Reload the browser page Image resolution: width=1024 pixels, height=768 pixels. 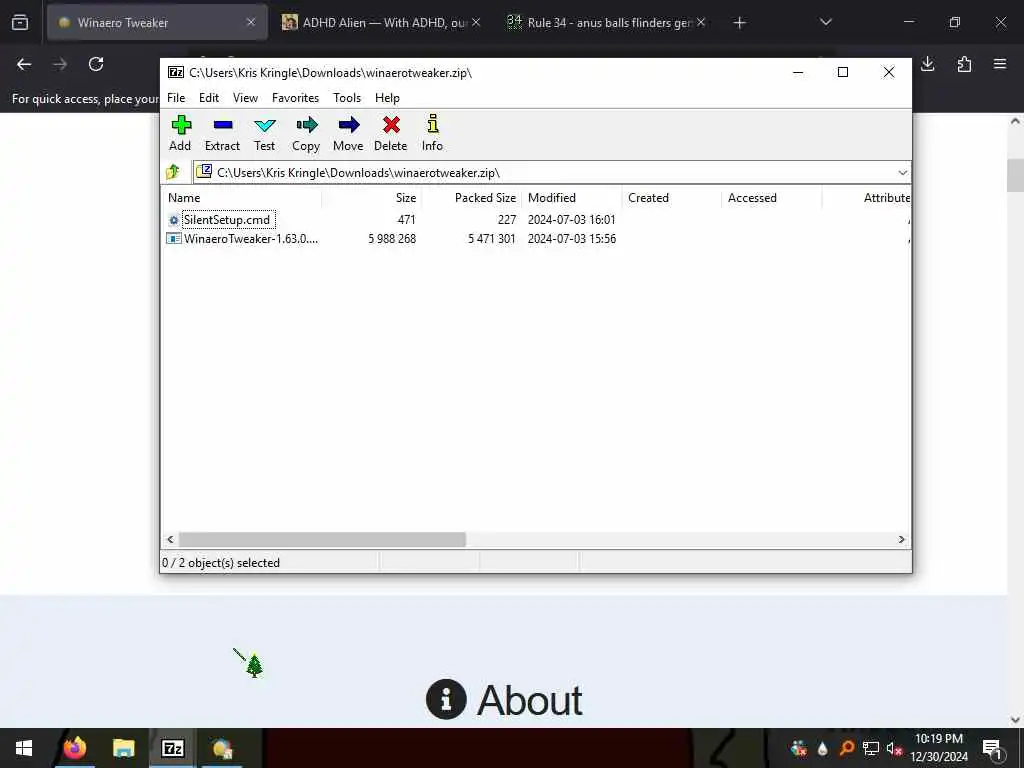pos(96,64)
